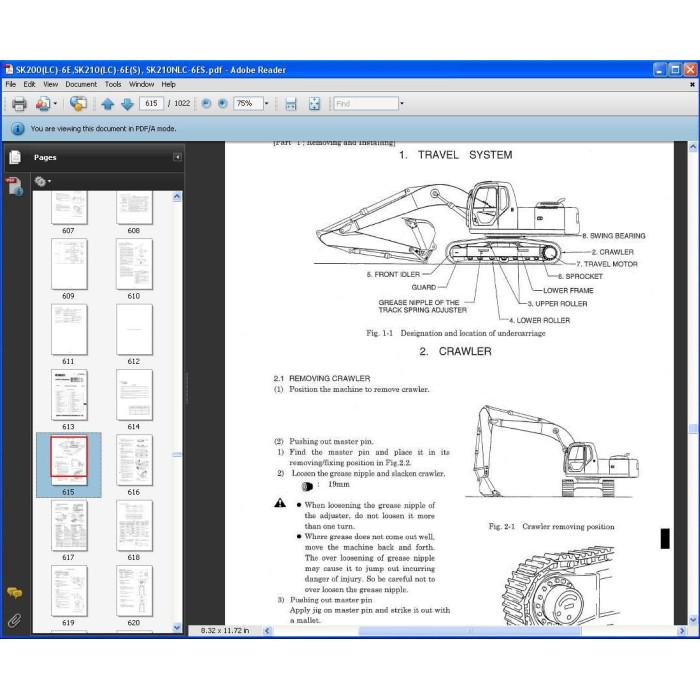The height and width of the screenshot is (700, 700).
Task: Click the document vertical scrollbar thumb
Action: pos(693,429)
